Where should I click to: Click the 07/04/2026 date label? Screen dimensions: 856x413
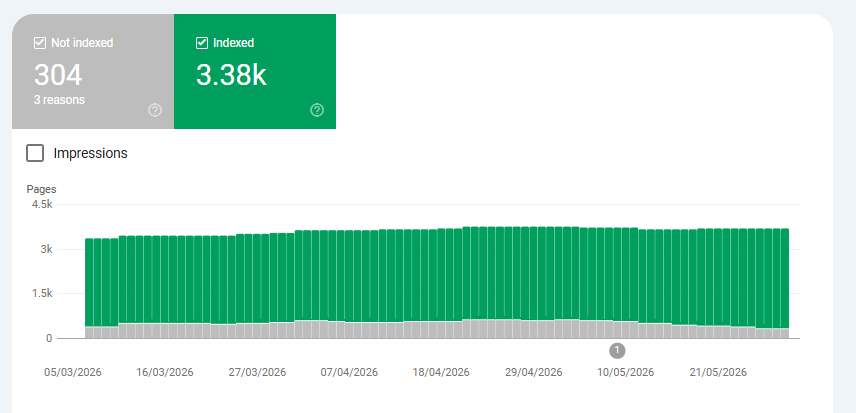point(349,373)
